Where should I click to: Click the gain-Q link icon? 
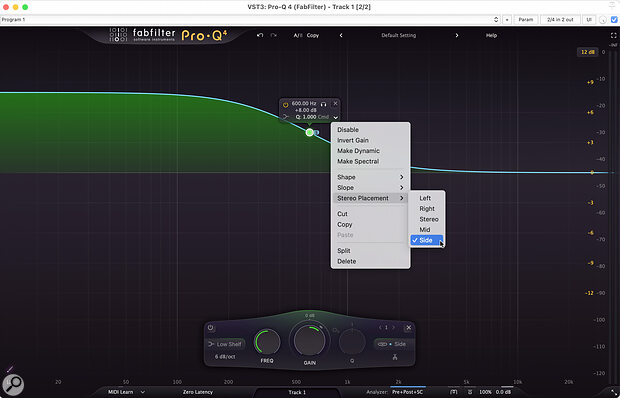[336, 330]
